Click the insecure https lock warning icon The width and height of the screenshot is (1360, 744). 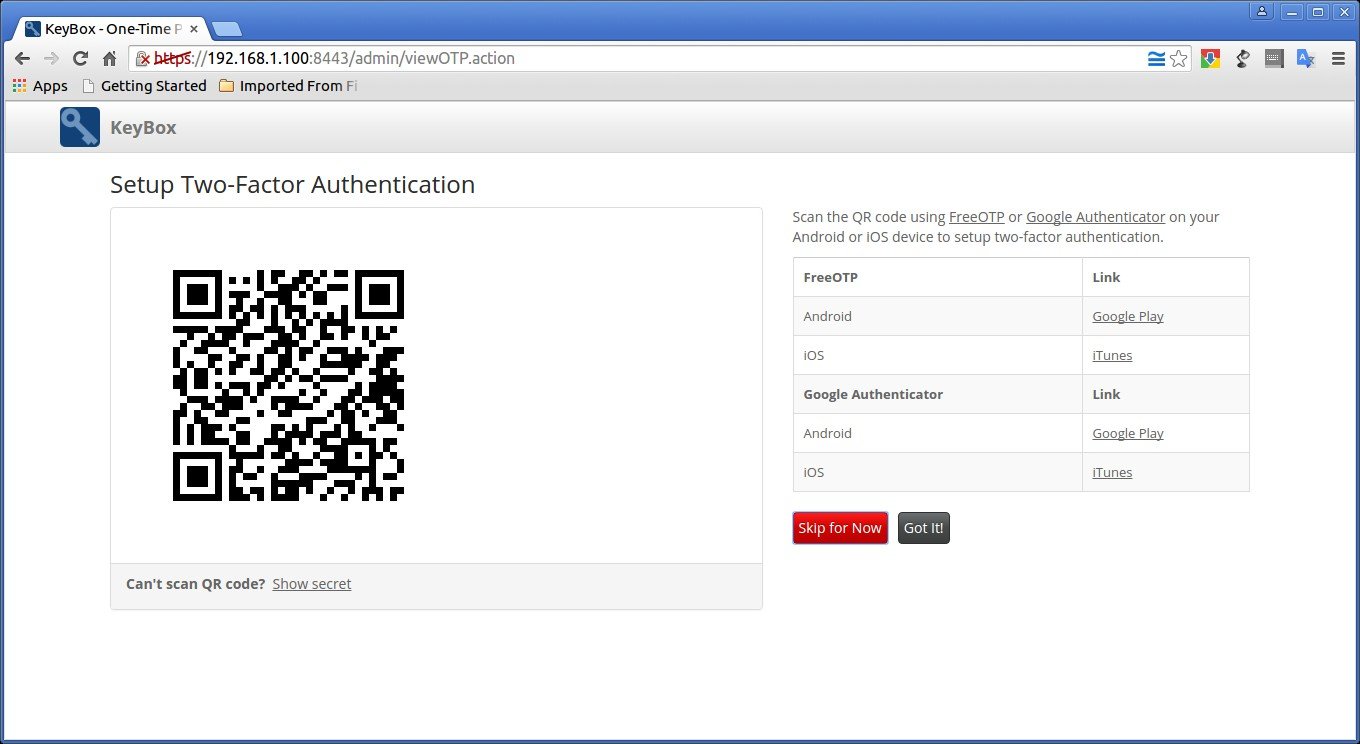point(143,59)
